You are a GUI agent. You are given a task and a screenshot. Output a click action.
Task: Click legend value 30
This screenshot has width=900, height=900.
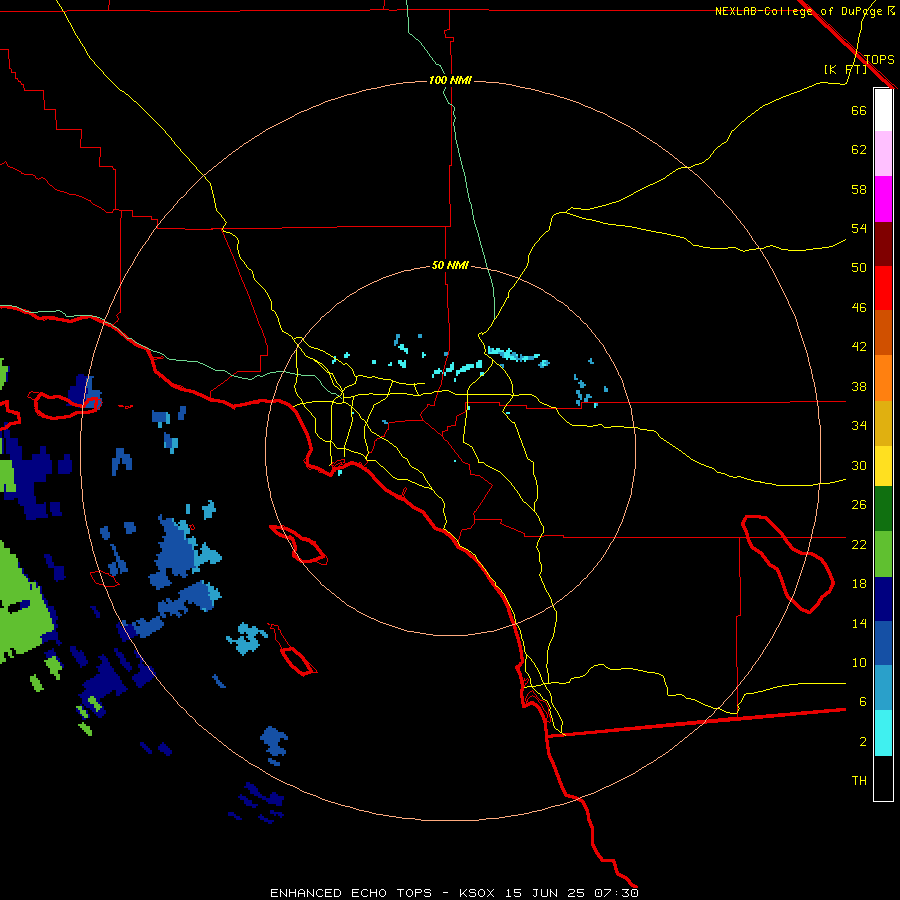(x=859, y=465)
